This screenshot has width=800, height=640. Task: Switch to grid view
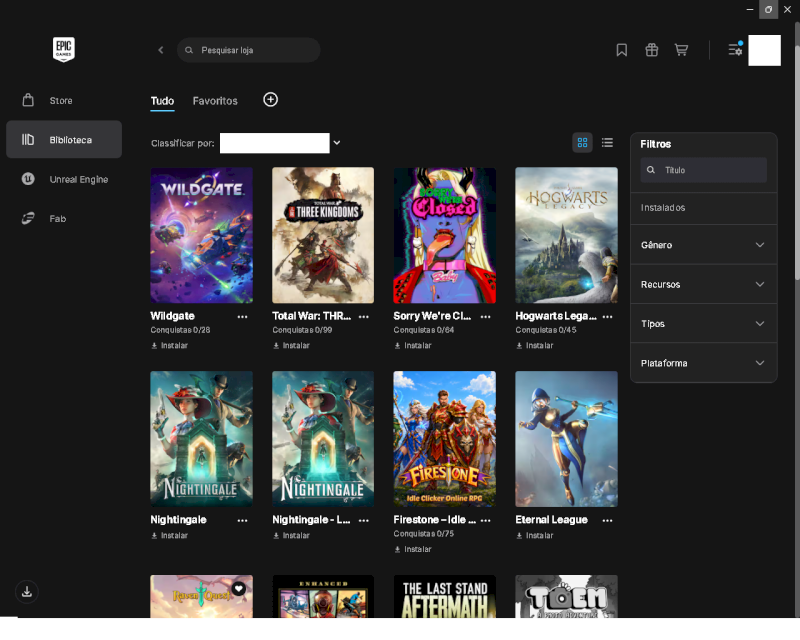pos(582,143)
